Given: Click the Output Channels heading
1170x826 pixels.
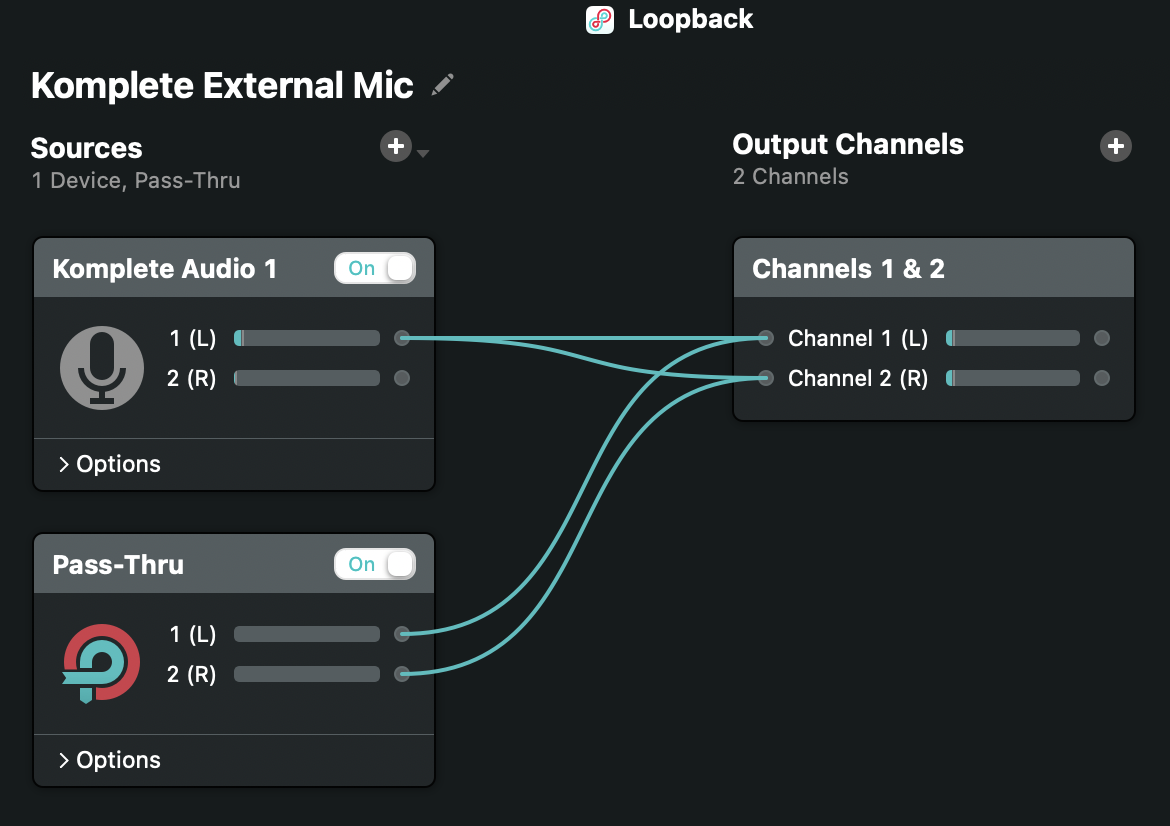Looking at the screenshot, I should [848, 145].
